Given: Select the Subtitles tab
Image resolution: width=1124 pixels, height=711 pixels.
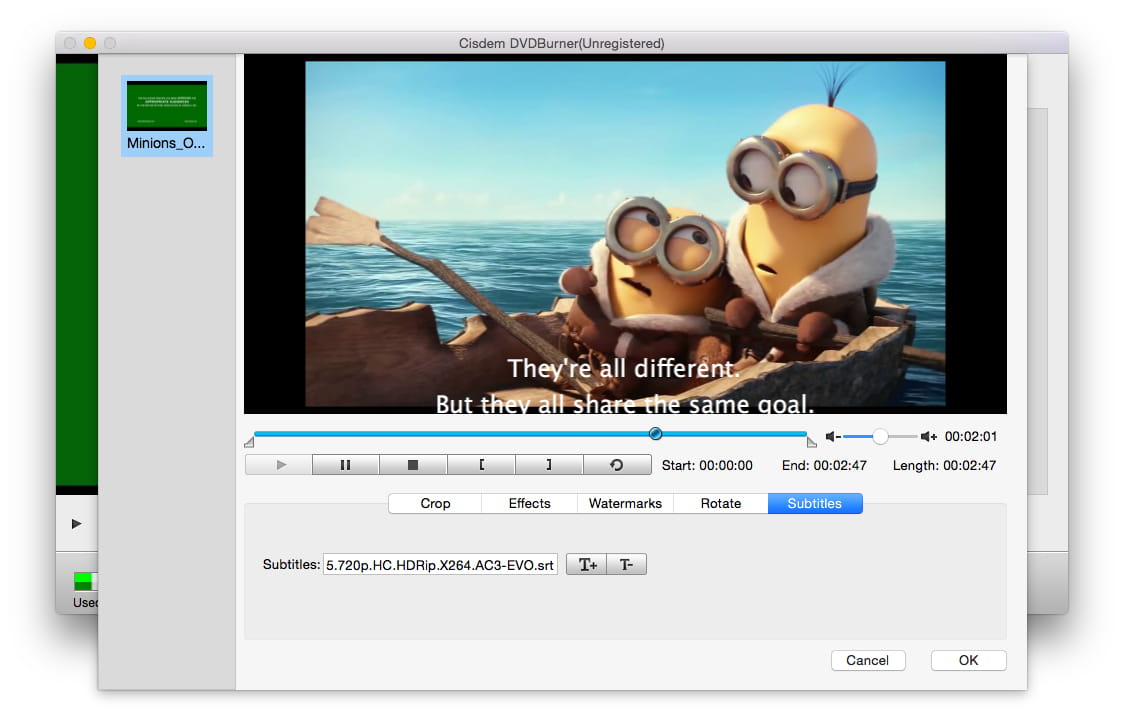Looking at the screenshot, I should (815, 504).
